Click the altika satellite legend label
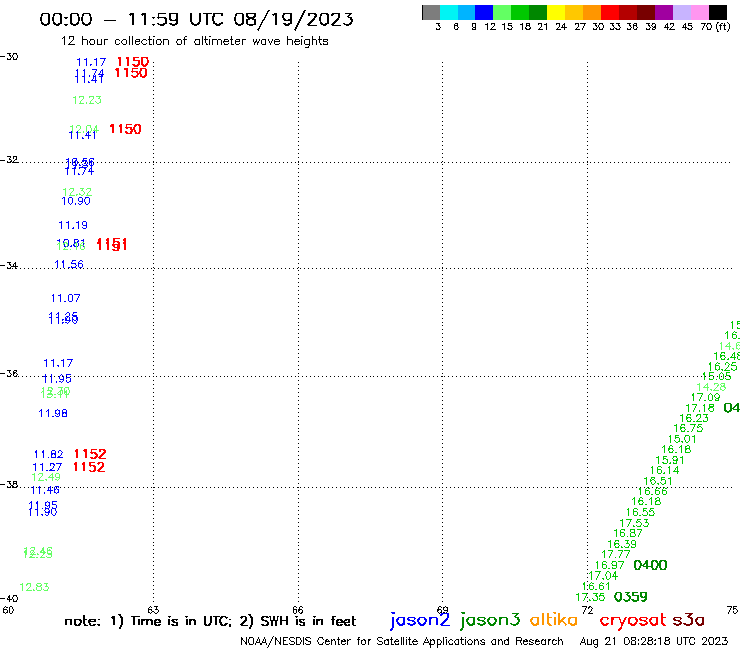The height and width of the screenshot is (650, 740). [554, 620]
